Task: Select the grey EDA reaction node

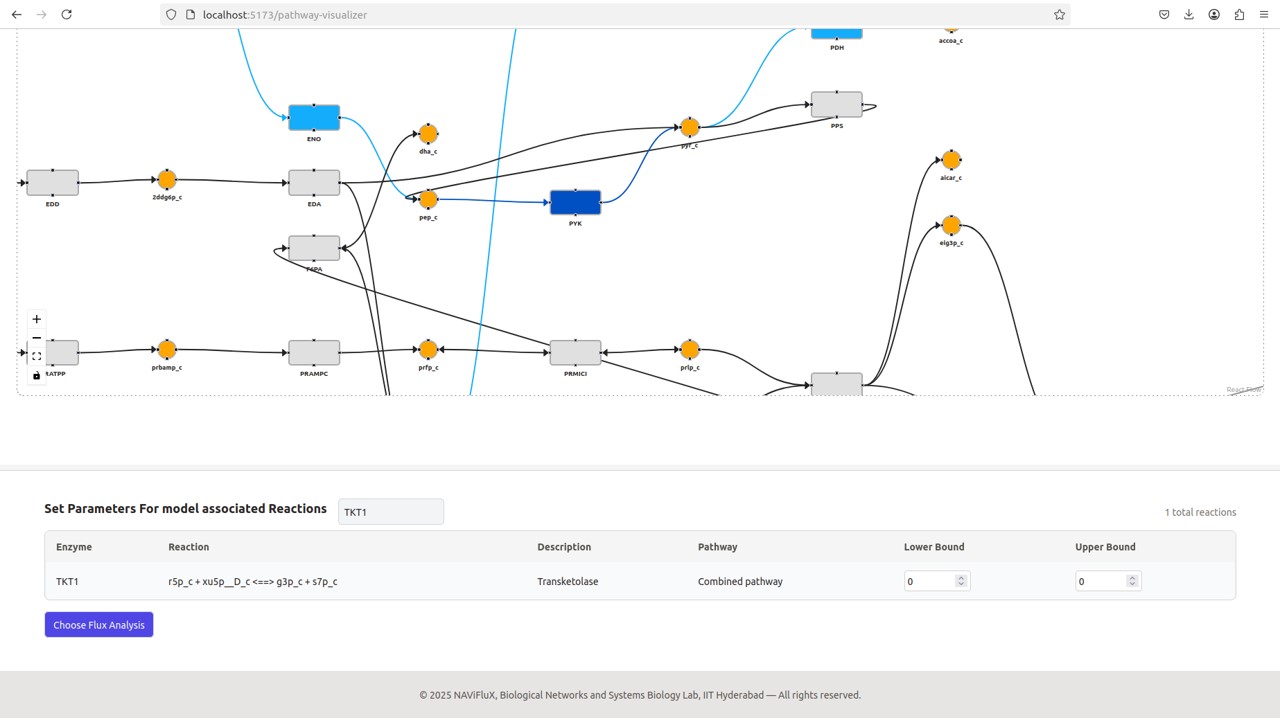Action: [x=314, y=183]
